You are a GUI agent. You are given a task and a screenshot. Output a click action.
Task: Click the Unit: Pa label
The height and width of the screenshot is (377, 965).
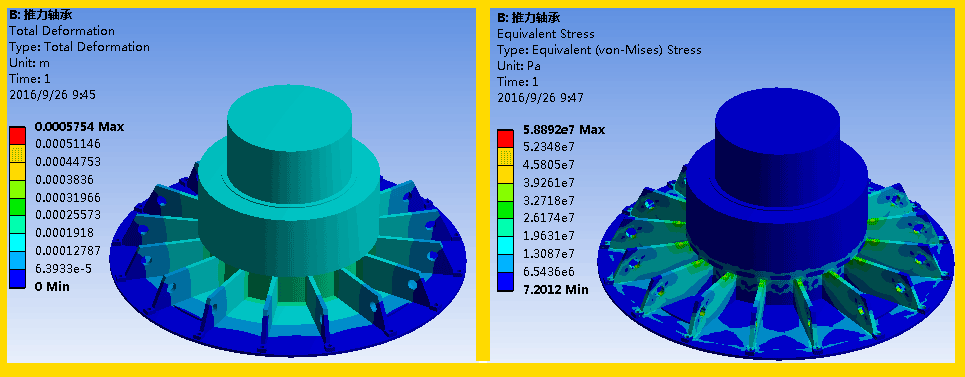519,66
